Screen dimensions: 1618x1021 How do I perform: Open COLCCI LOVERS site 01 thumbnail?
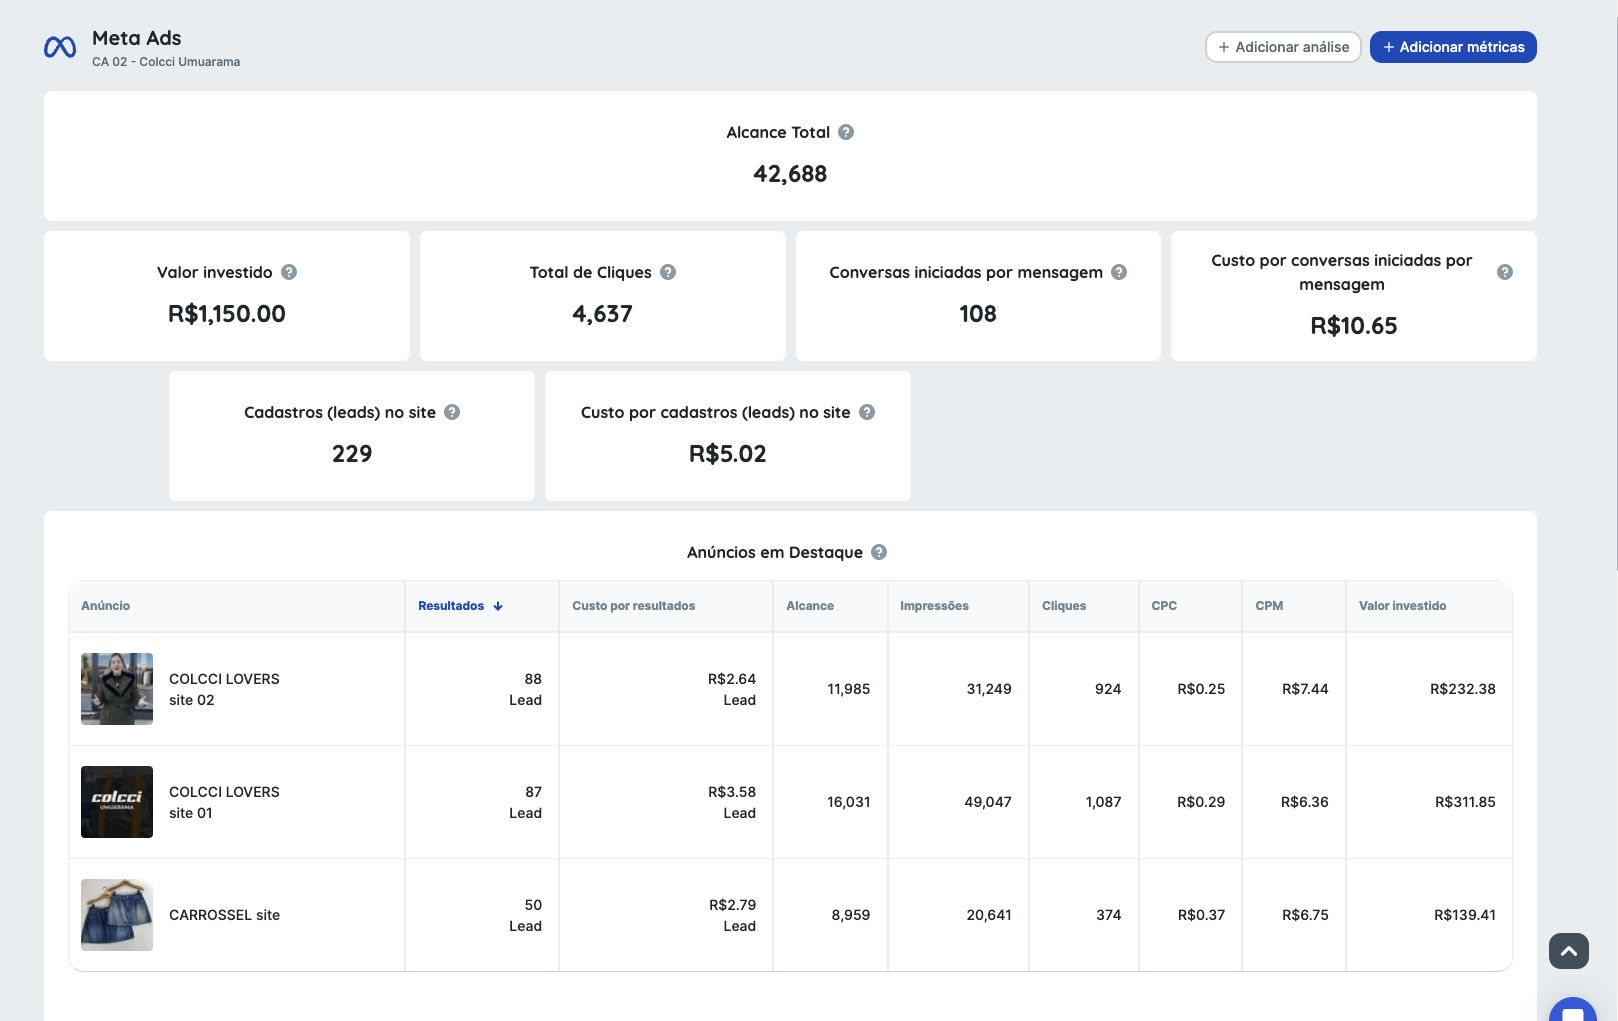(x=117, y=802)
